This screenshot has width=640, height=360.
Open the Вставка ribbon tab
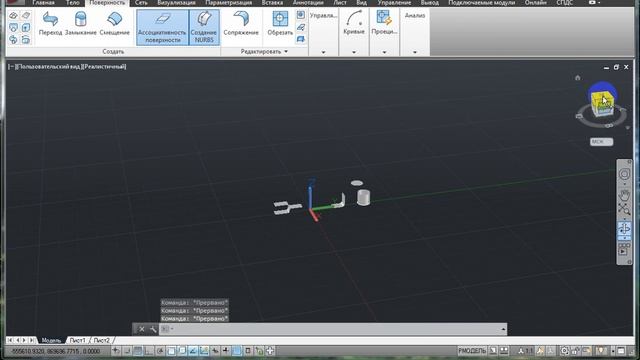click(272, 2)
